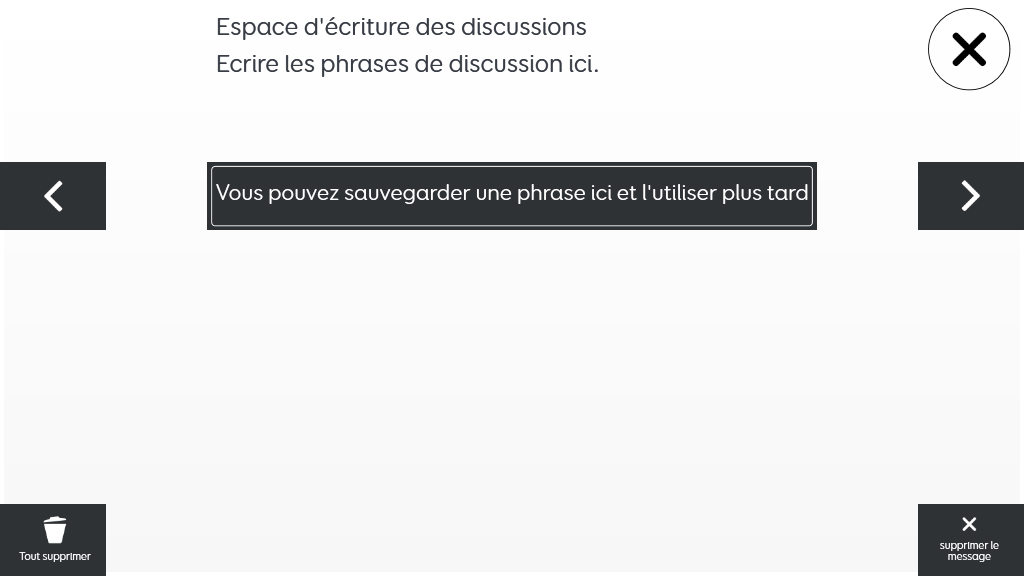The height and width of the screenshot is (576, 1024).
Task: Click the 'Tout supprimer' text label
Action: [55, 556]
